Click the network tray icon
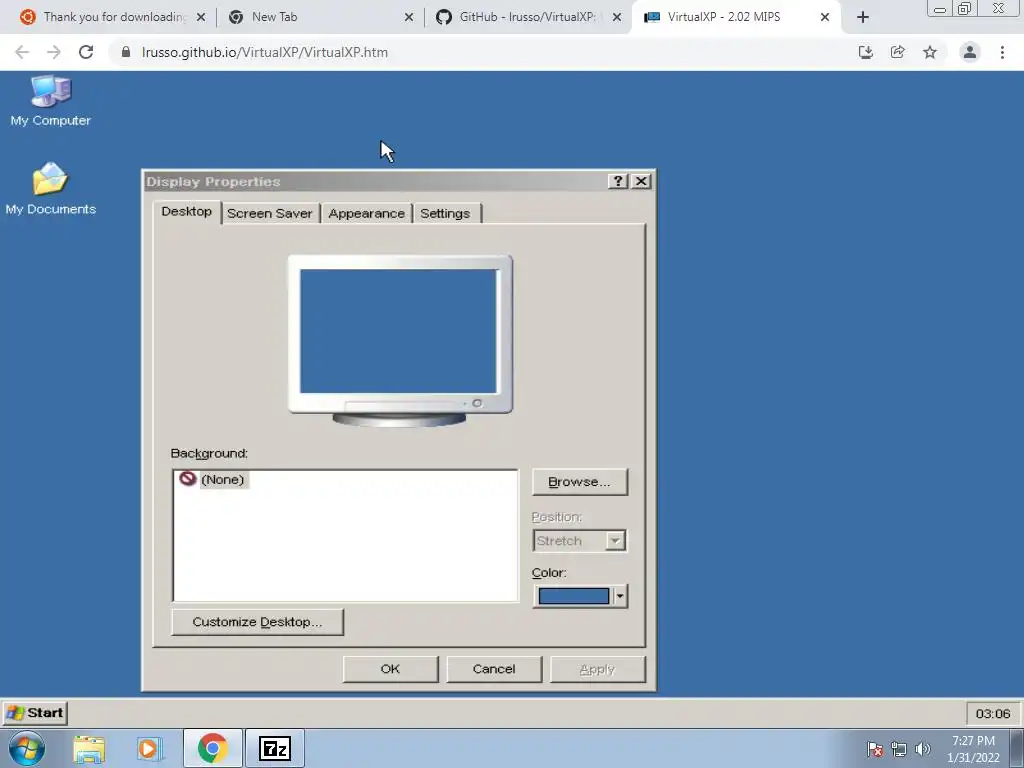1024x768 pixels. 899,749
